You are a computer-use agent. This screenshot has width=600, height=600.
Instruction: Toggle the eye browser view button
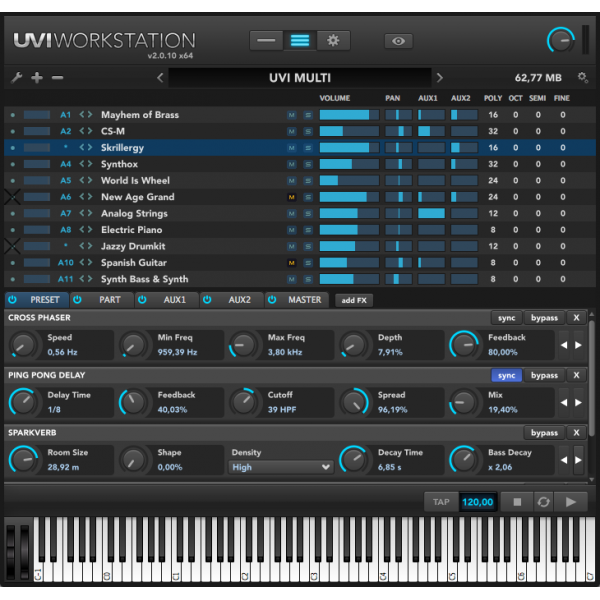click(x=398, y=41)
